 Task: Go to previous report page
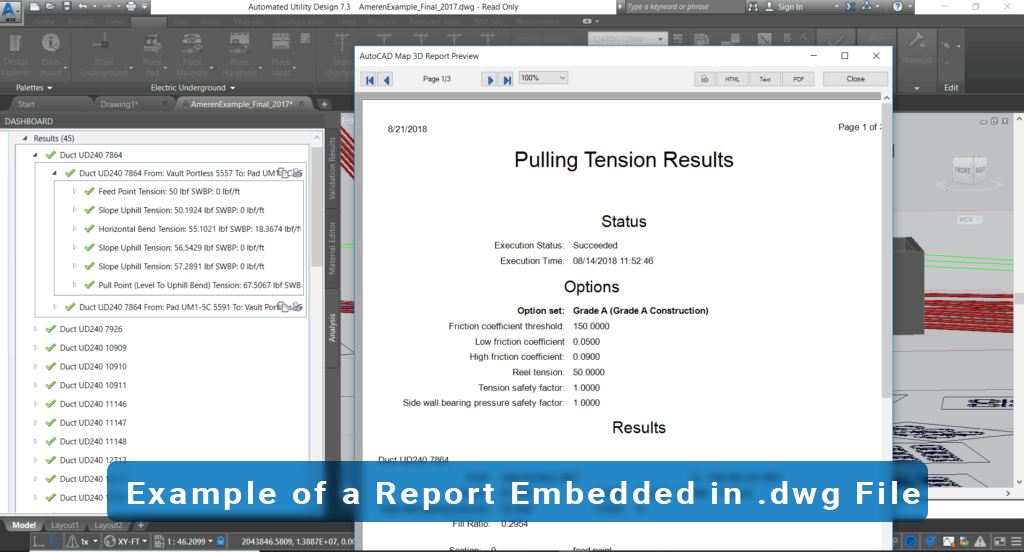pos(386,80)
